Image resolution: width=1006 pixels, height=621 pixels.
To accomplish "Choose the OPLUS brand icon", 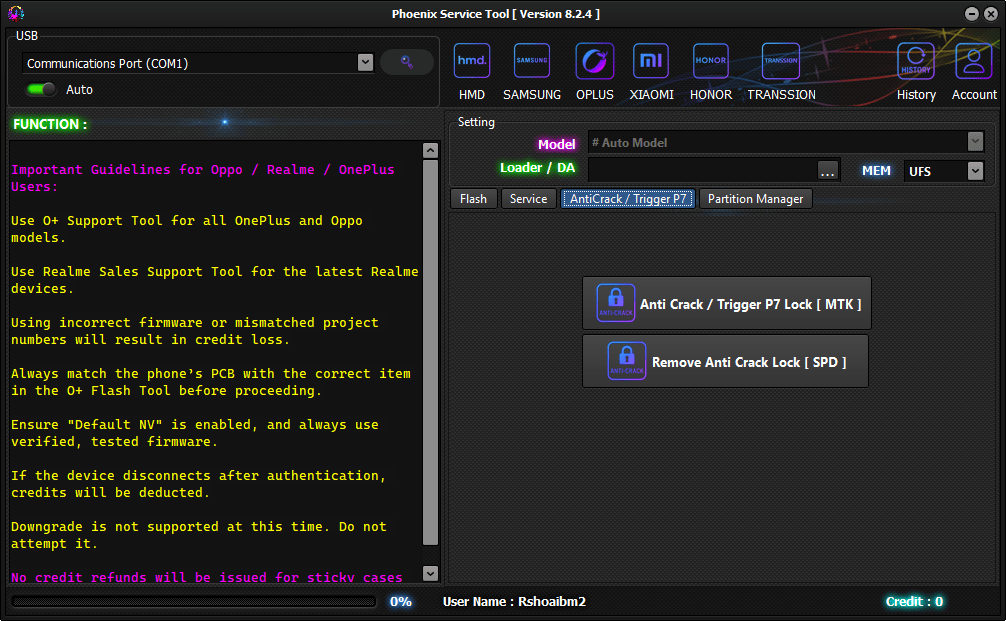I will (595, 62).
